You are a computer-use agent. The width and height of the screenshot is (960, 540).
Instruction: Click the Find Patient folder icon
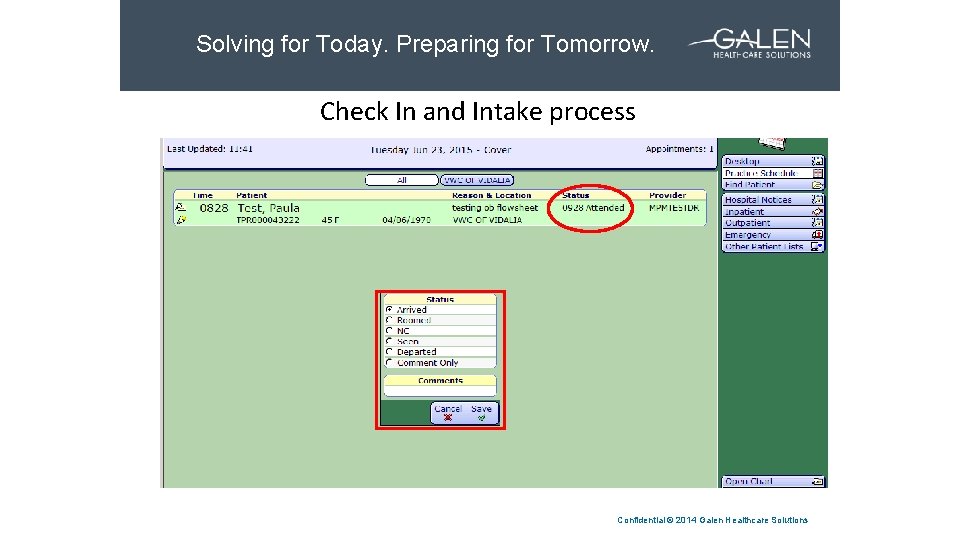tap(817, 184)
